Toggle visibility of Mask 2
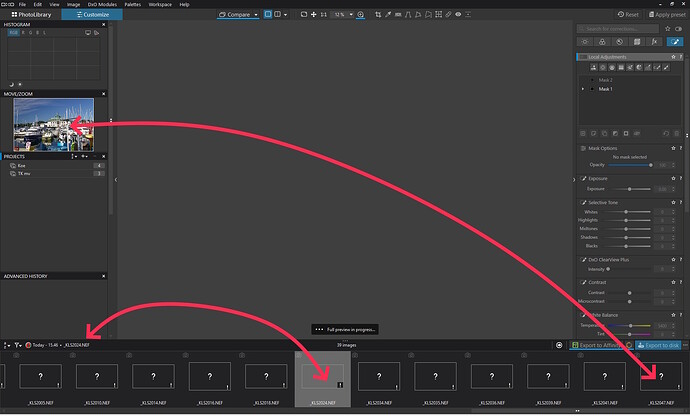 592,80
